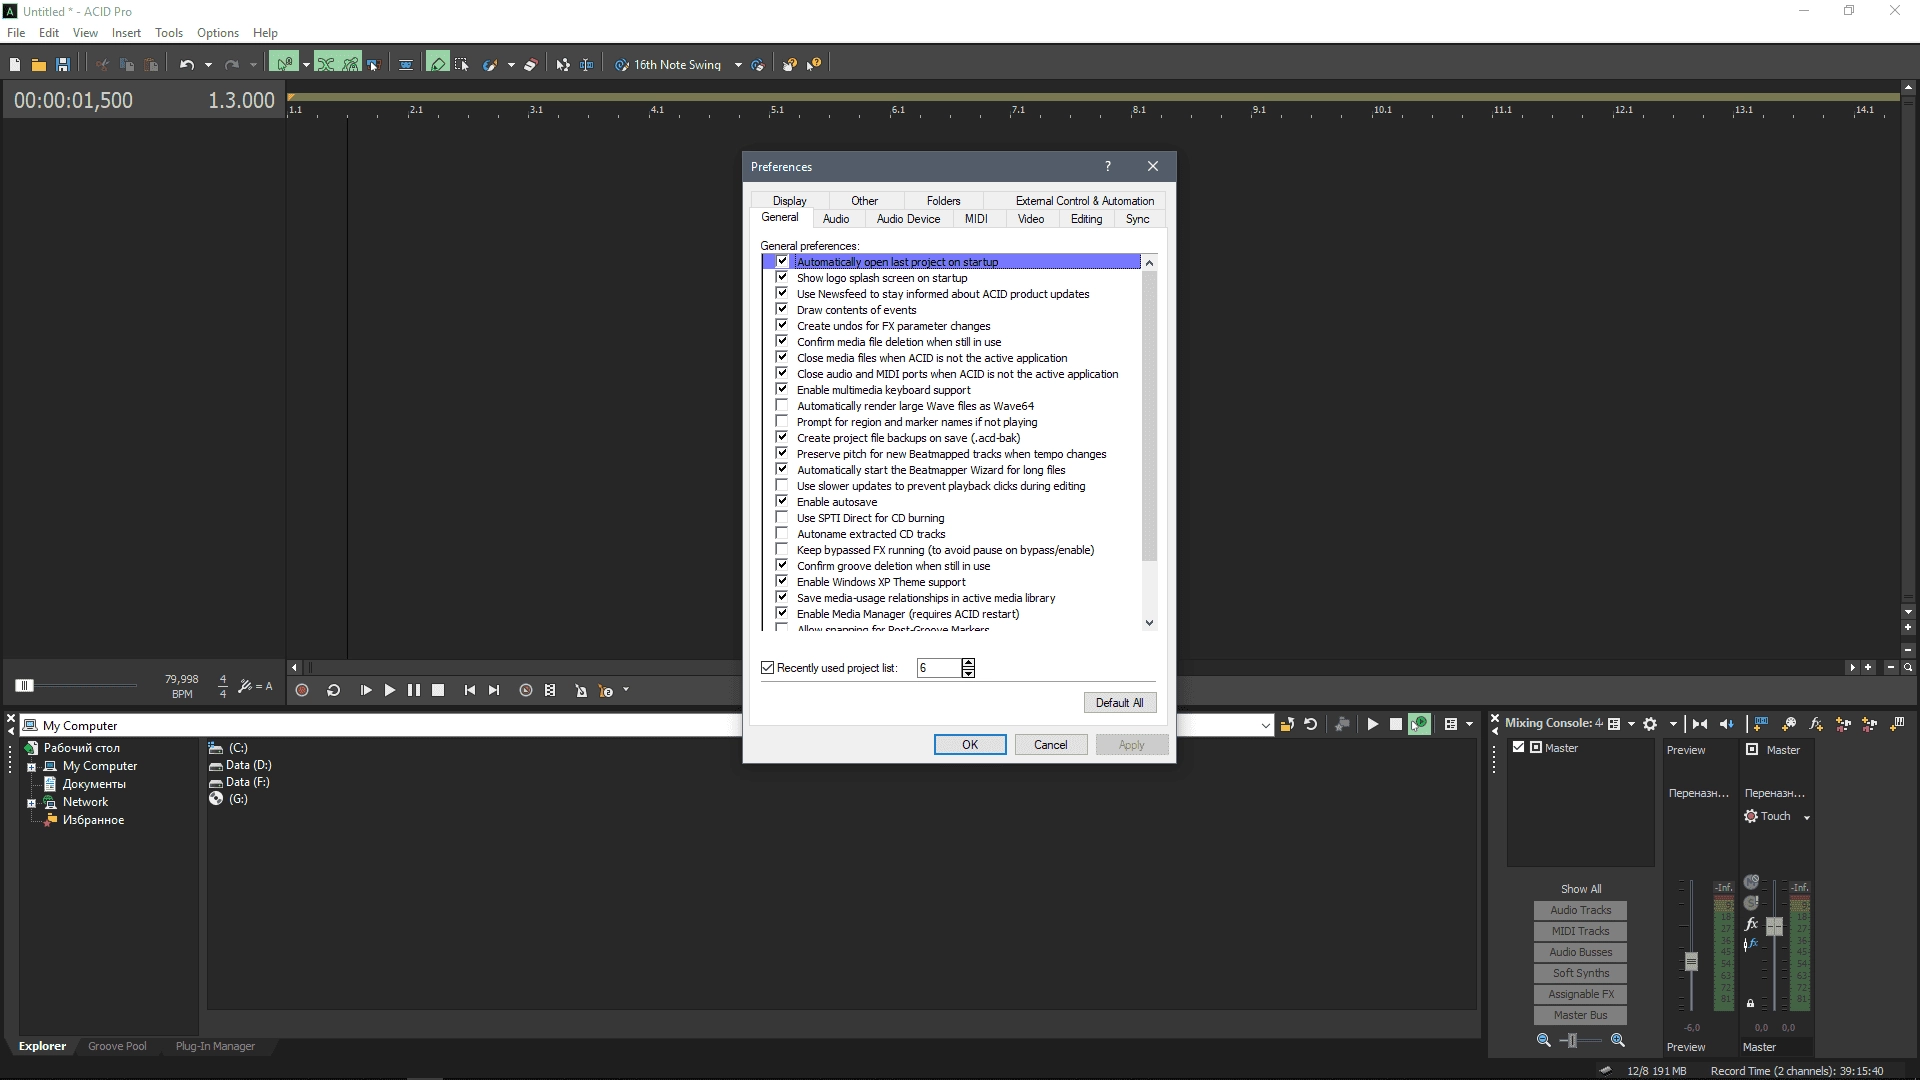
Task: Click the Preview channel volume fader
Action: pyautogui.click(x=1691, y=962)
